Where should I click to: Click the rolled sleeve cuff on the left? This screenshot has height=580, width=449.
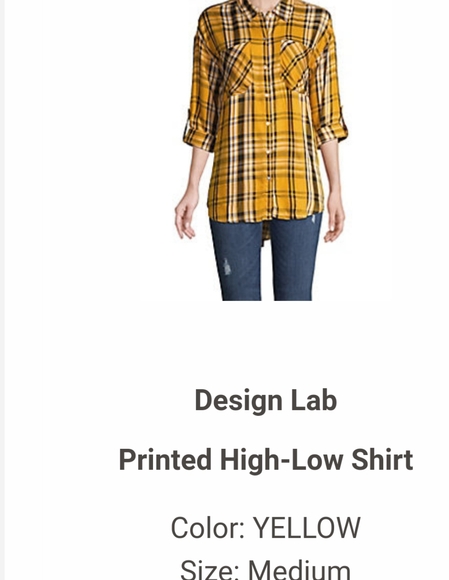[x=198, y=135]
